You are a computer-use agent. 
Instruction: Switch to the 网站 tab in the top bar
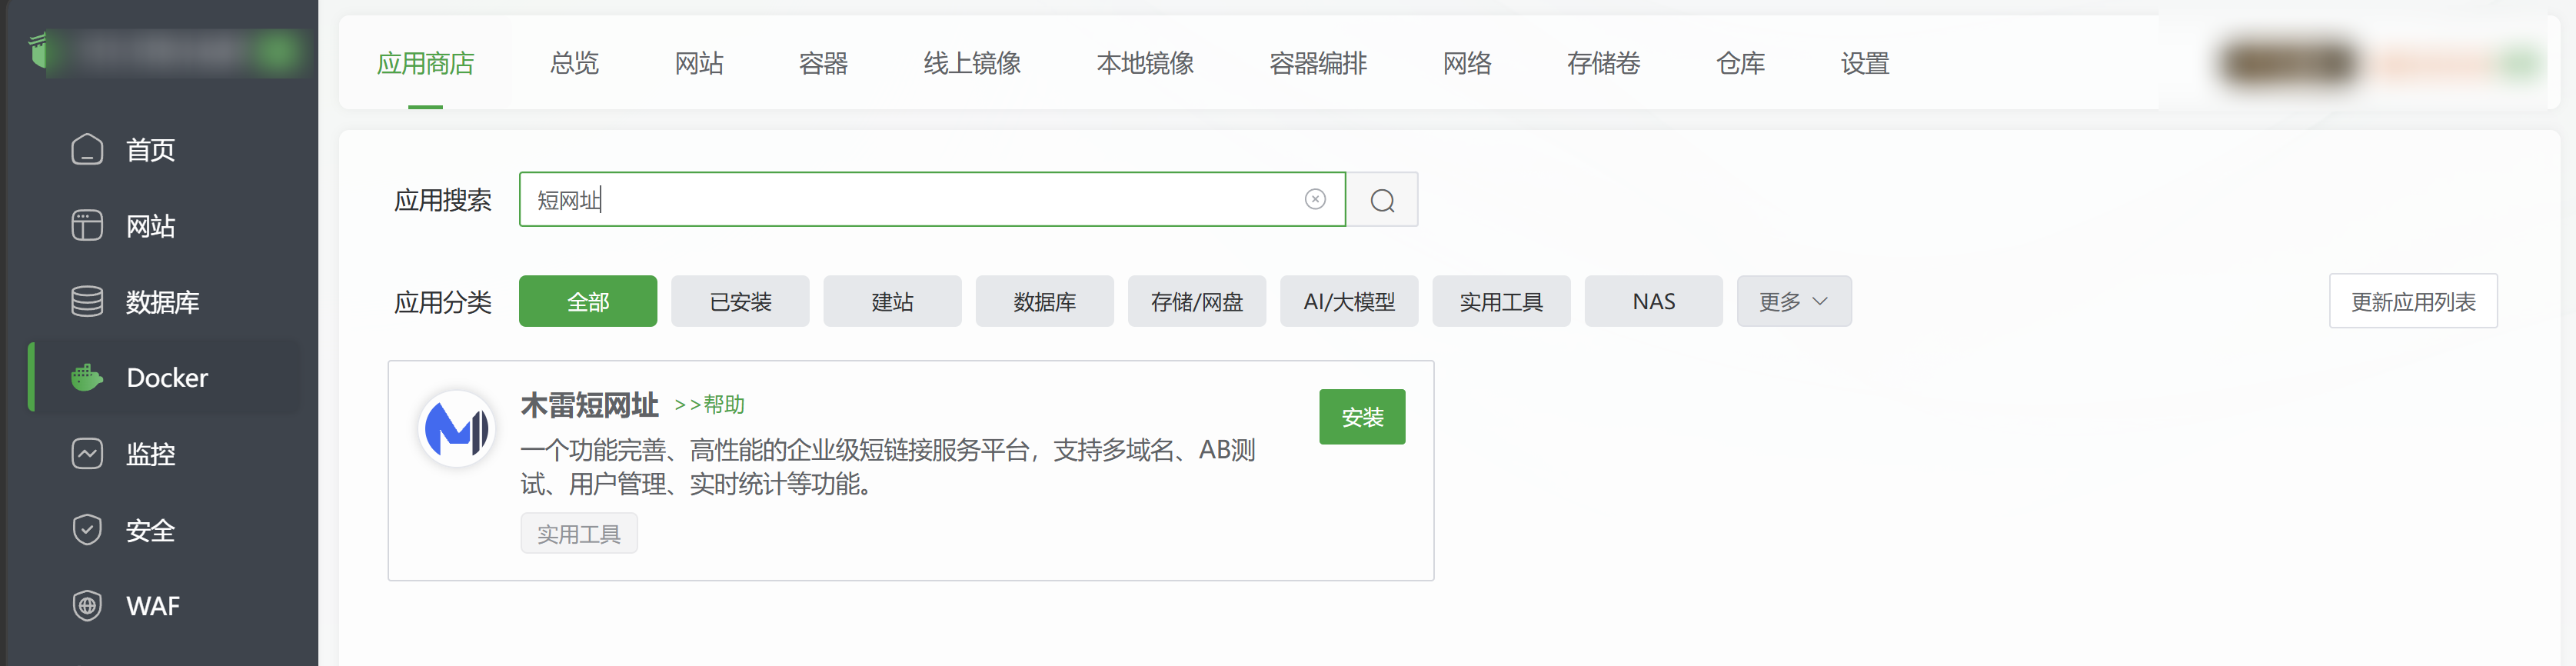tap(699, 64)
